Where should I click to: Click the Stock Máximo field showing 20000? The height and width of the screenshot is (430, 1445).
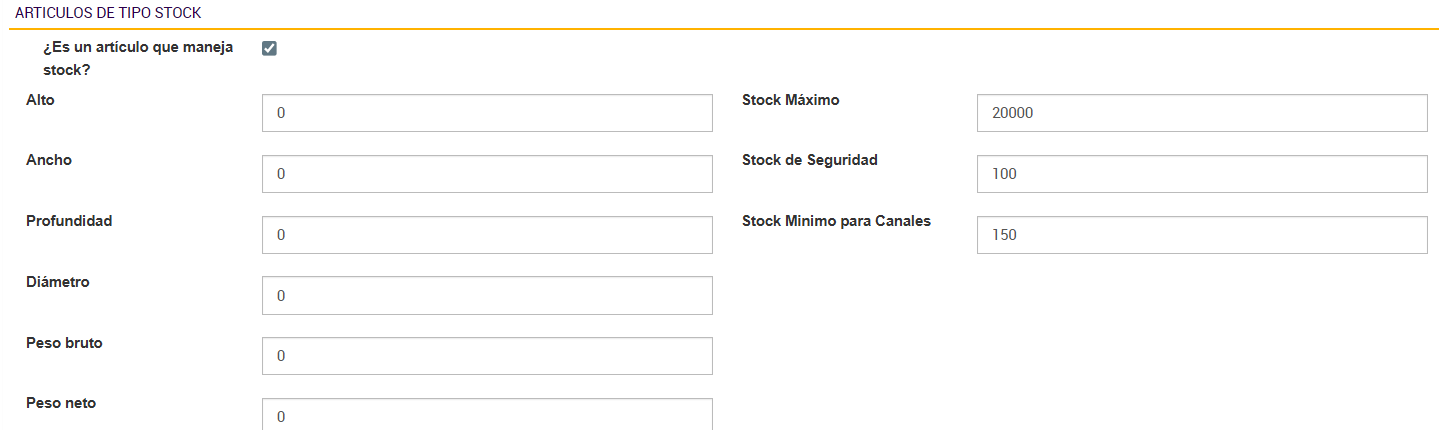pos(1201,113)
